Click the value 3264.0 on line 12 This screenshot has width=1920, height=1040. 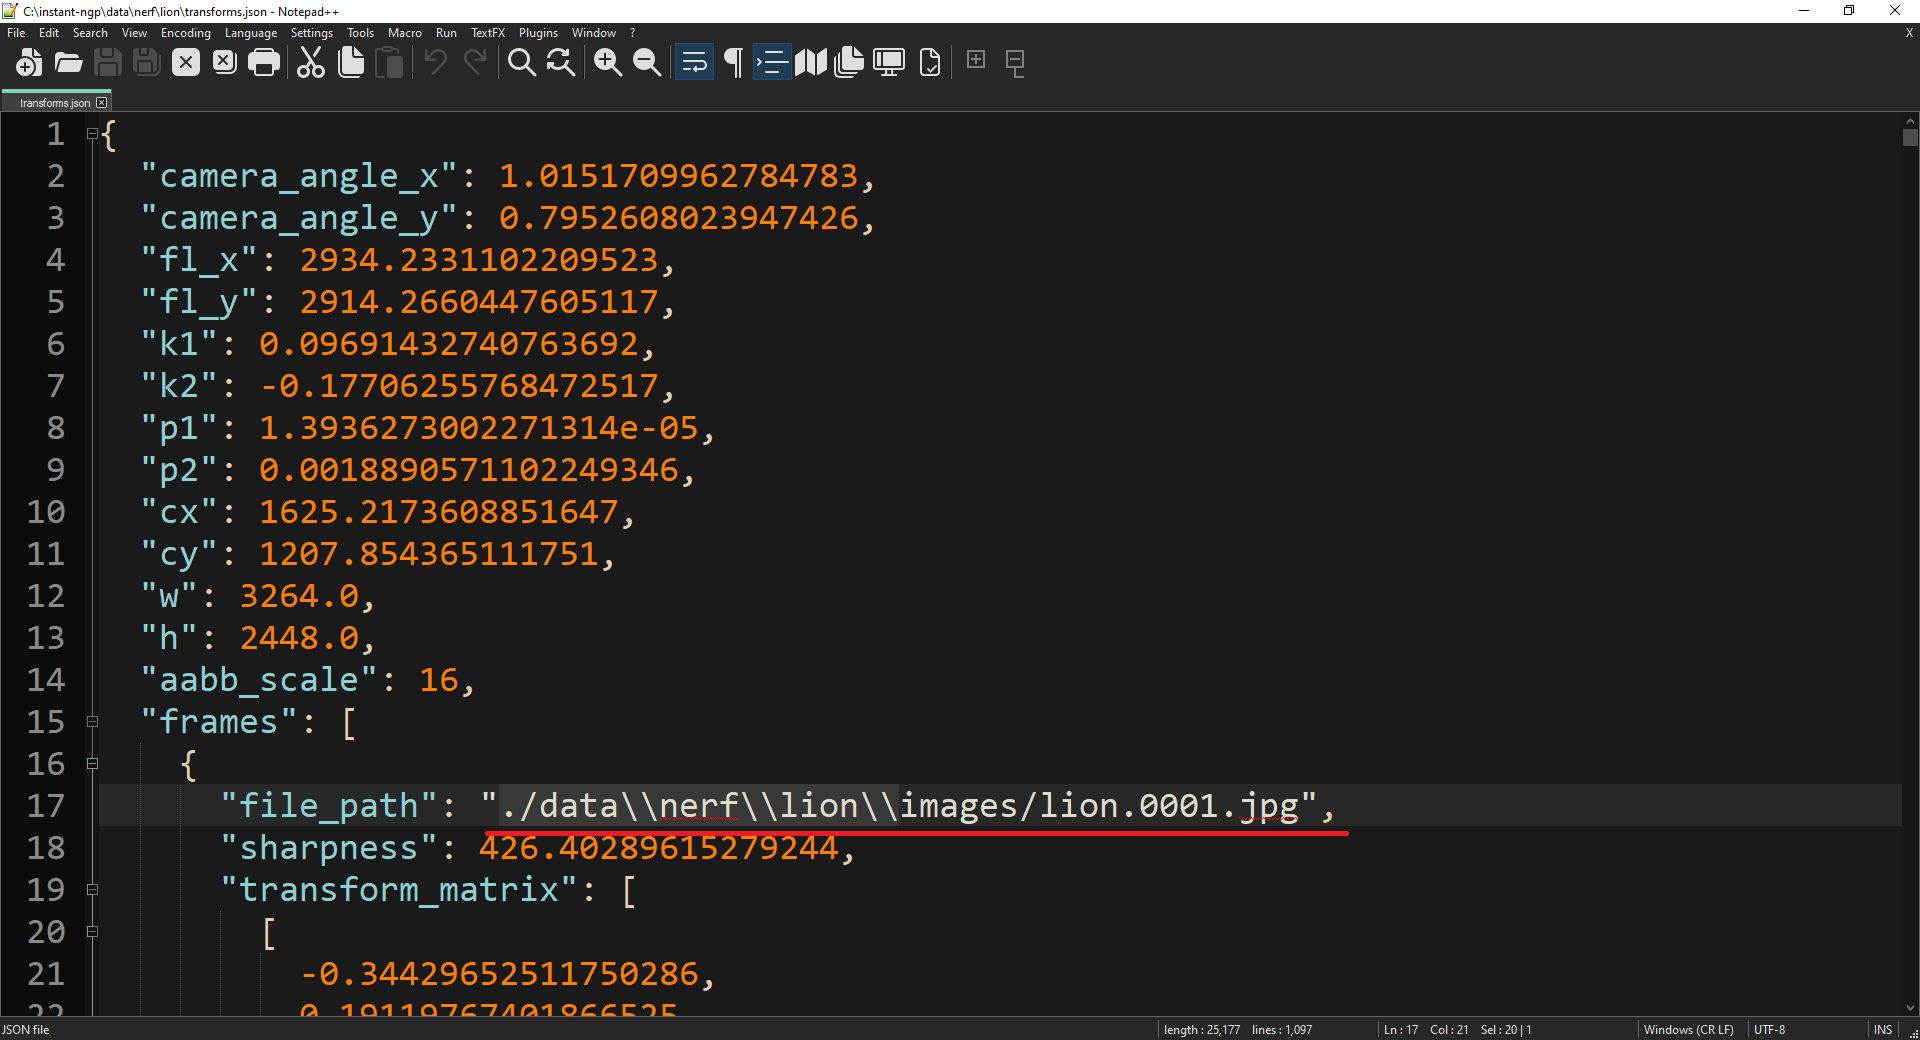(299, 596)
